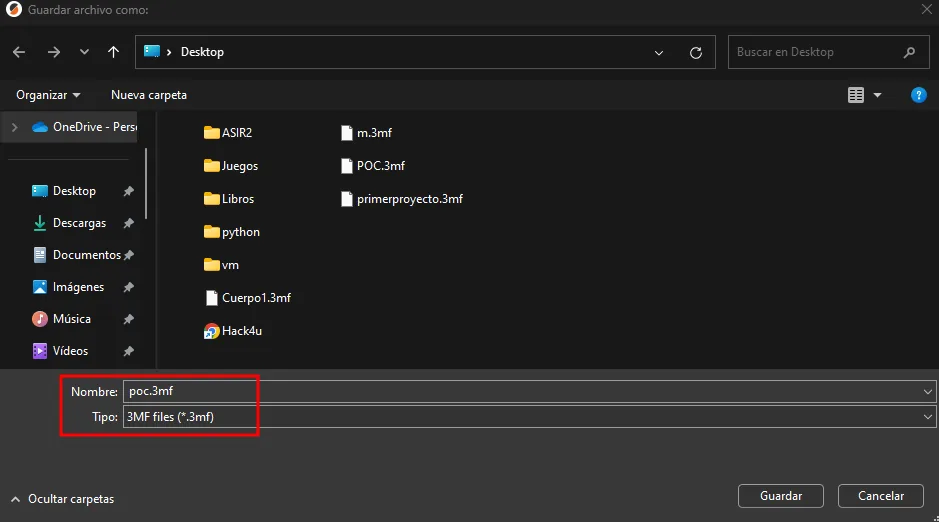Select the Juegos folder
939x522 pixels.
[x=231, y=166]
